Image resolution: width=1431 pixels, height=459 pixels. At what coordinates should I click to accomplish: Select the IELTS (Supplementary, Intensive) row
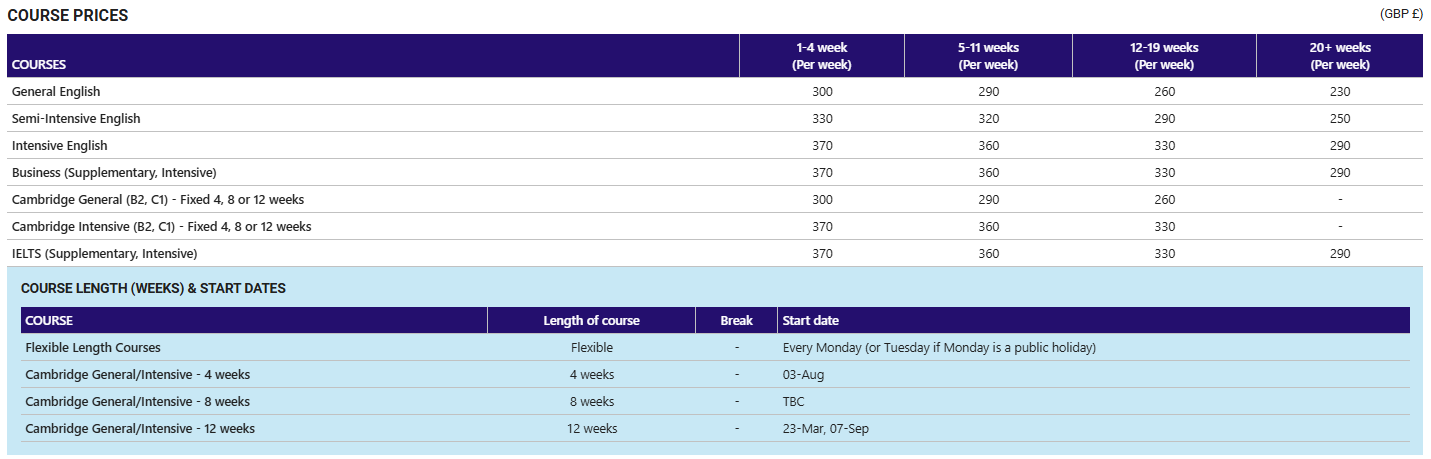coord(104,254)
